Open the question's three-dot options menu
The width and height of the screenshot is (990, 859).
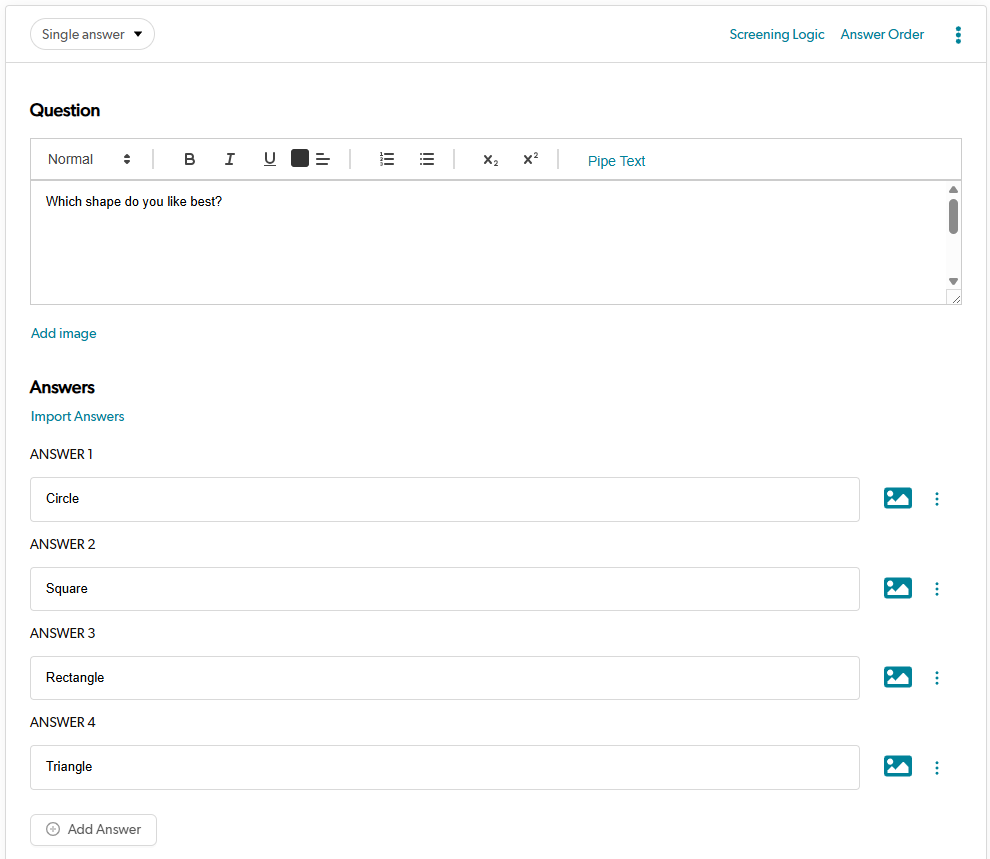(958, 35)
